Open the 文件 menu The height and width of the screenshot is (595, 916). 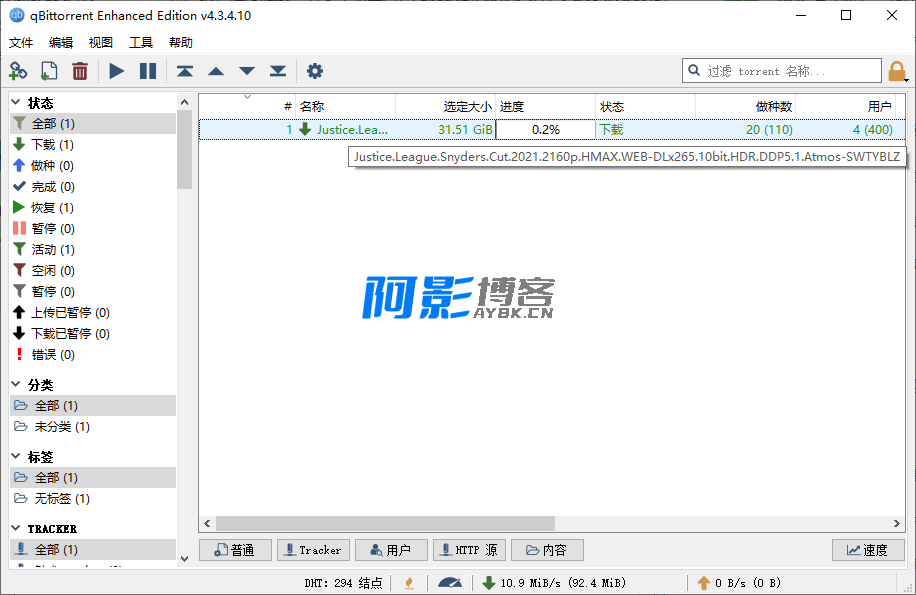point(21,43)
